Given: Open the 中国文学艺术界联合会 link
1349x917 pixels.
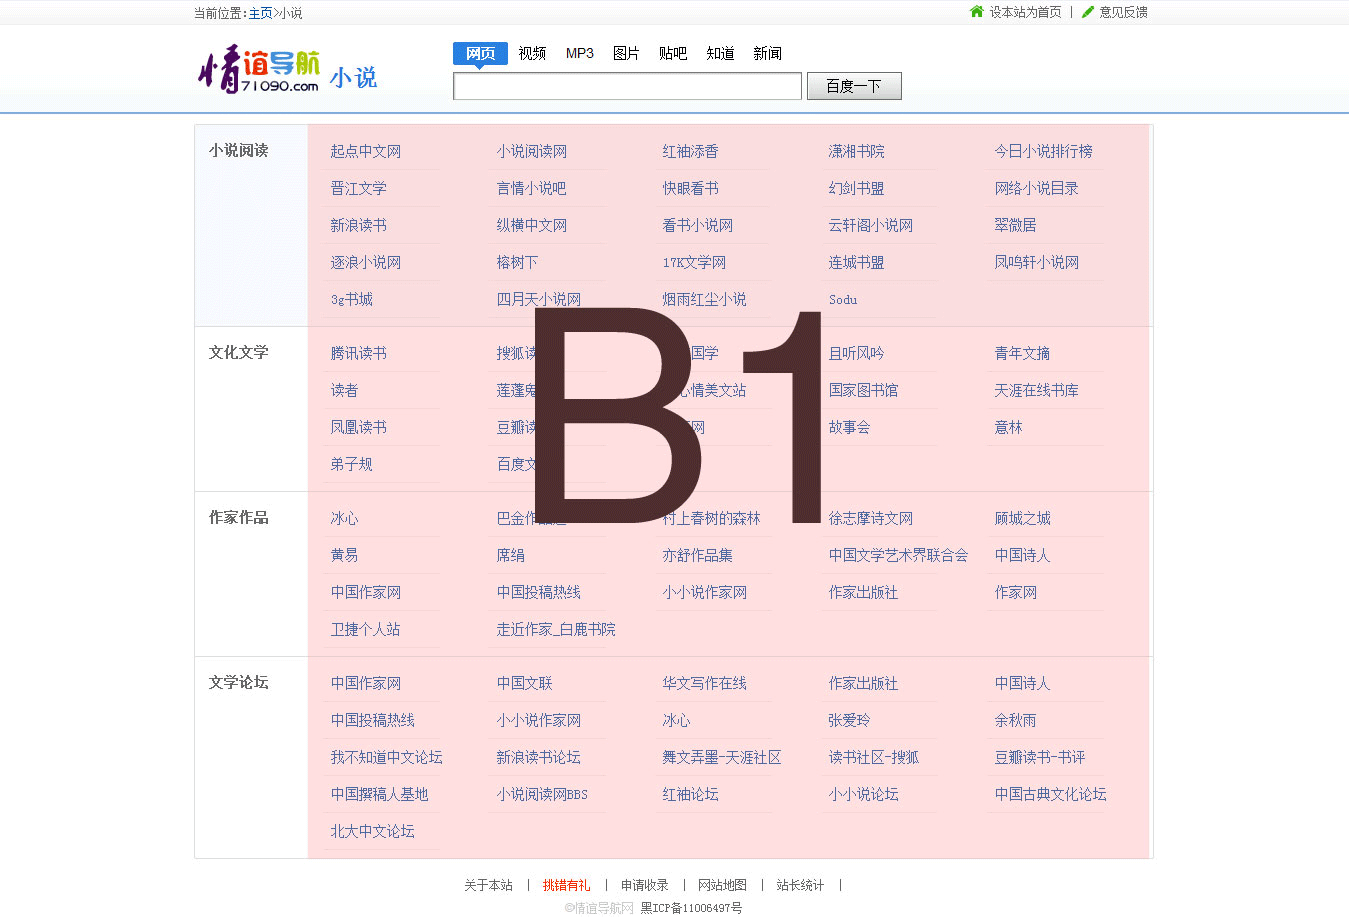Looking at the screenshot, I should click(x=899, y=555).
